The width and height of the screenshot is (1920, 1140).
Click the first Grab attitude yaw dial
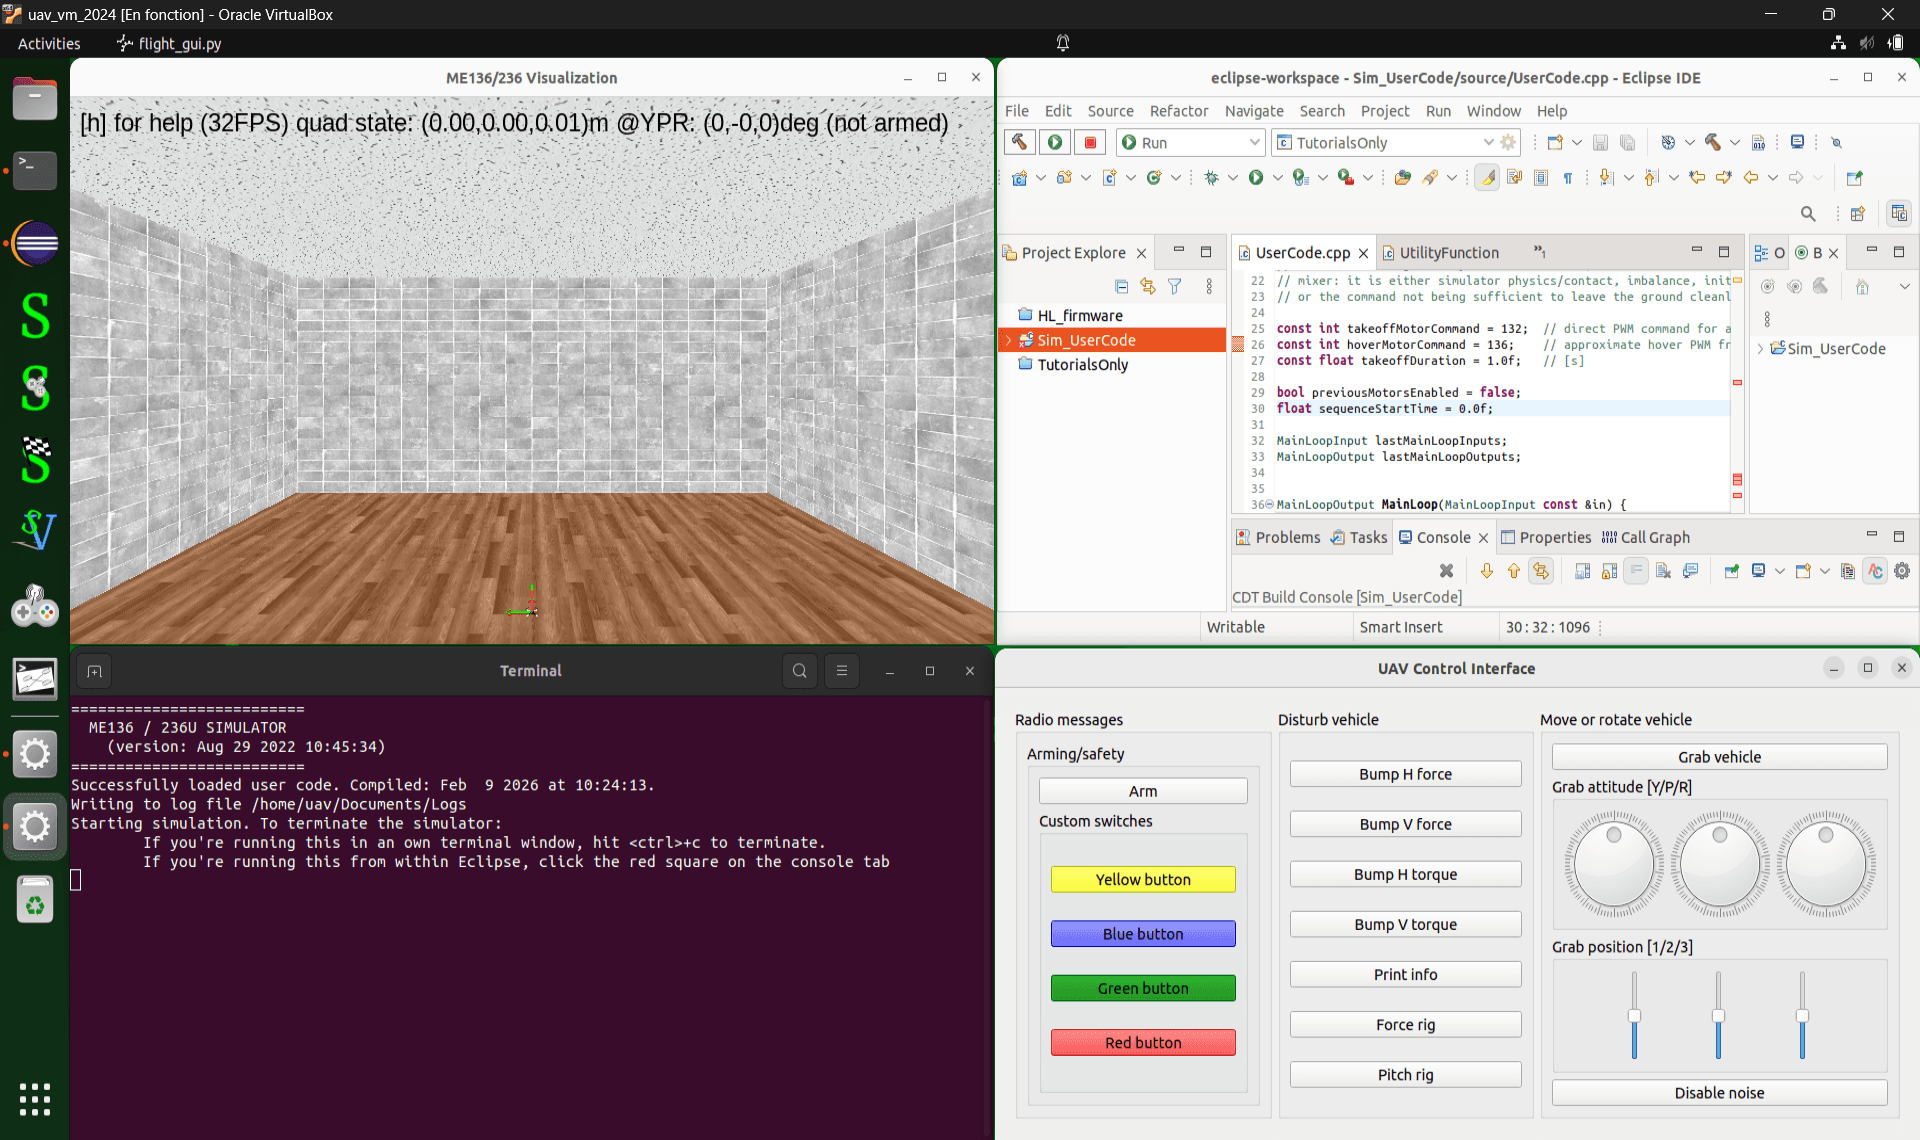(x=1613, y=865)
